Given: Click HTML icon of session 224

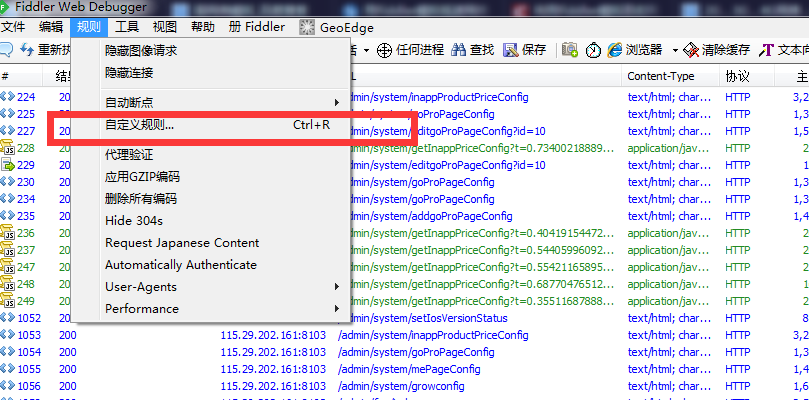Looking at the screenshot, I should coord(7,97).
